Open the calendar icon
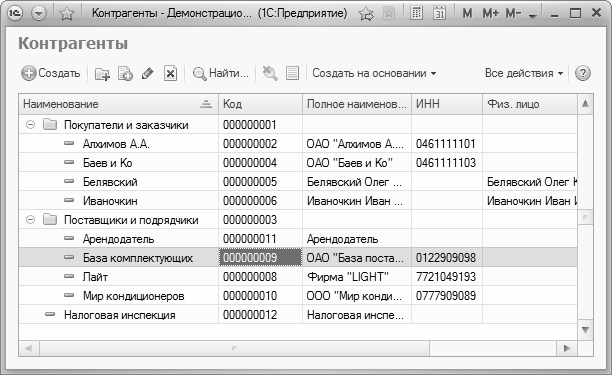The width and height of the screenshot is (612, 375). tap(439, 13)
